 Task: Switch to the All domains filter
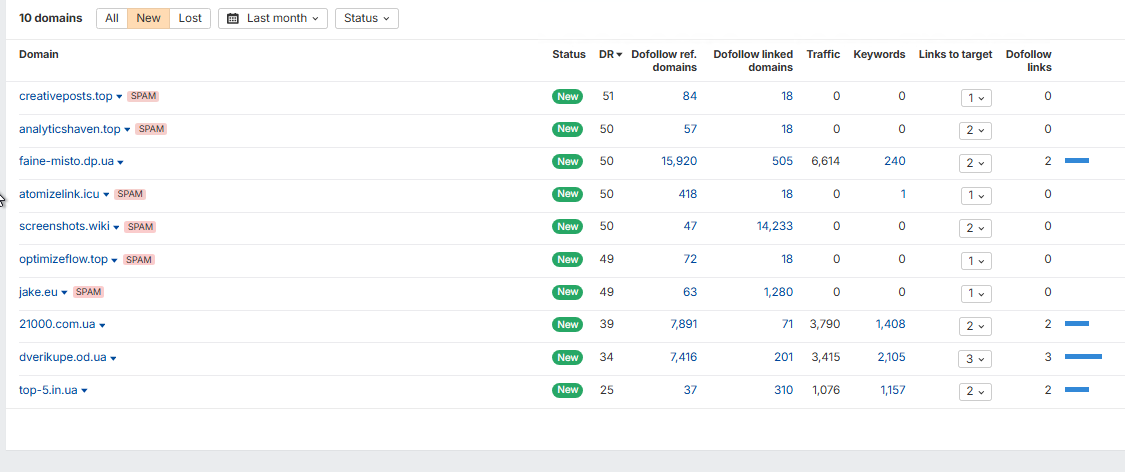[112, 18]
